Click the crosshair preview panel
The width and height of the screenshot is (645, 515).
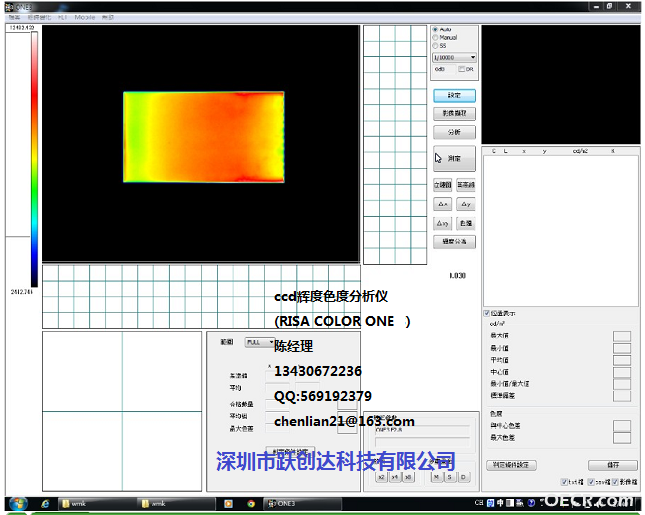[122, 411]
